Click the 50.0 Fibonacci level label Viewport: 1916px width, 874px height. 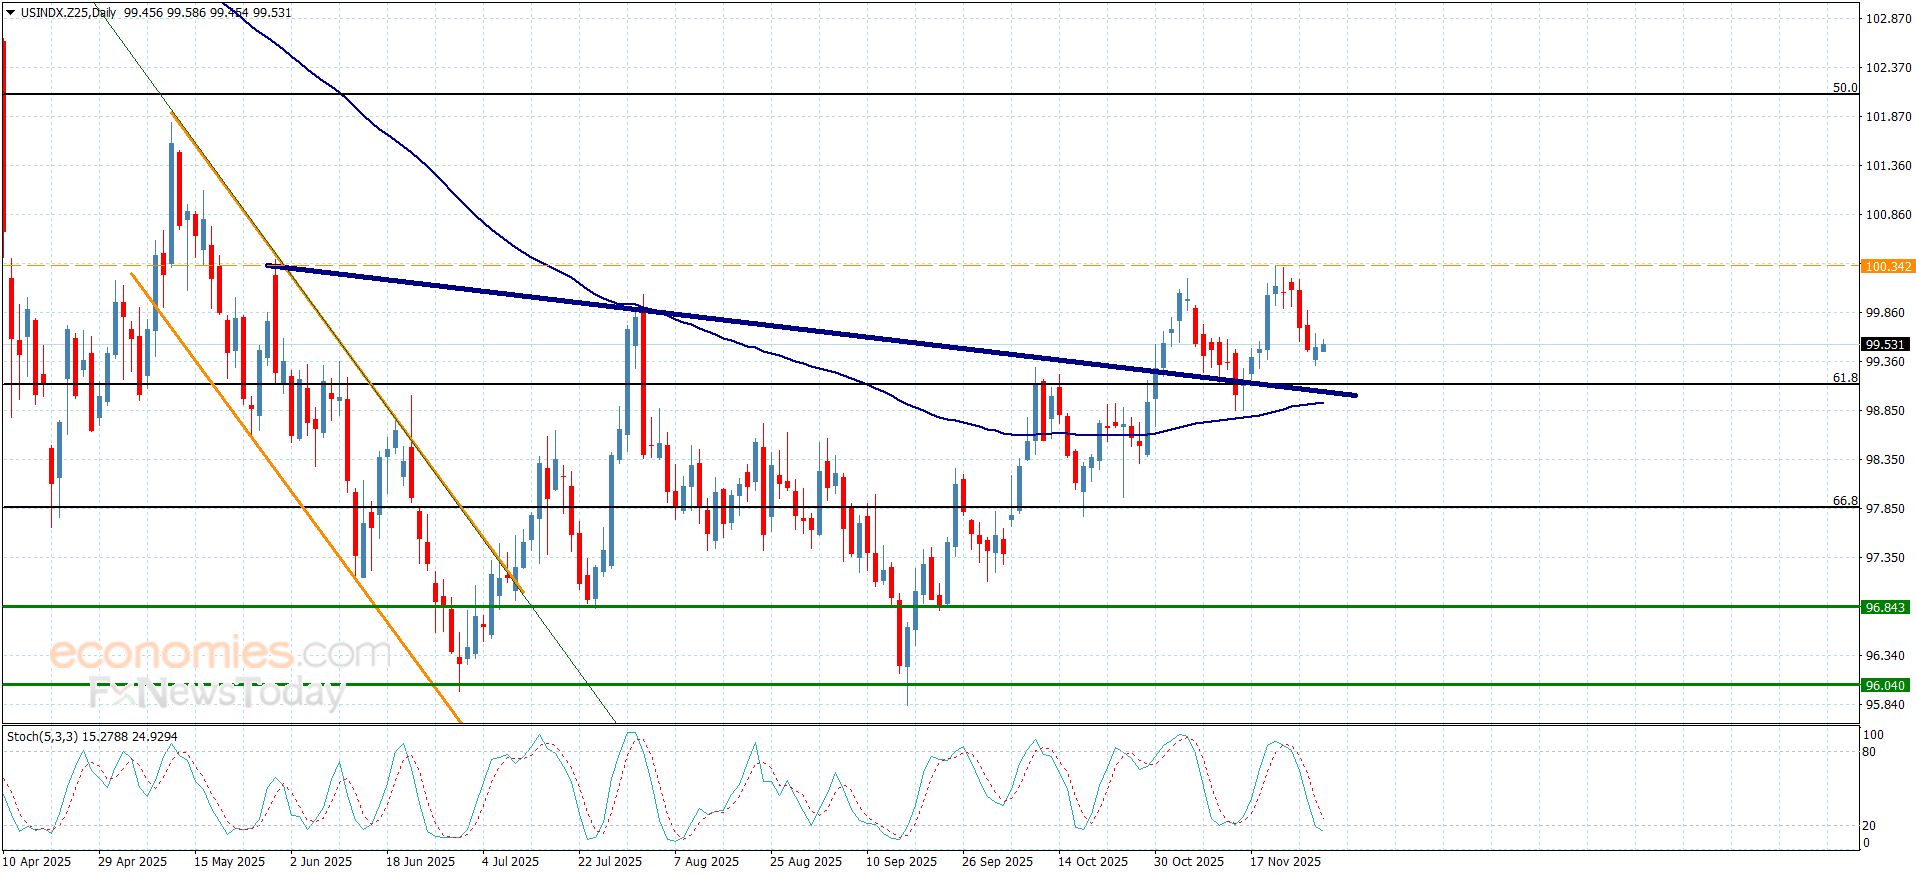click(x=1844, y=88)
